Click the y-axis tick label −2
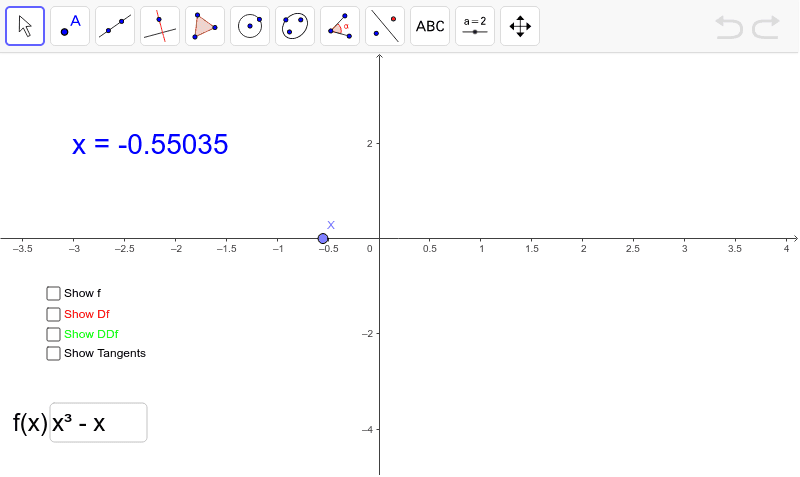 click(x=367, y=334)
